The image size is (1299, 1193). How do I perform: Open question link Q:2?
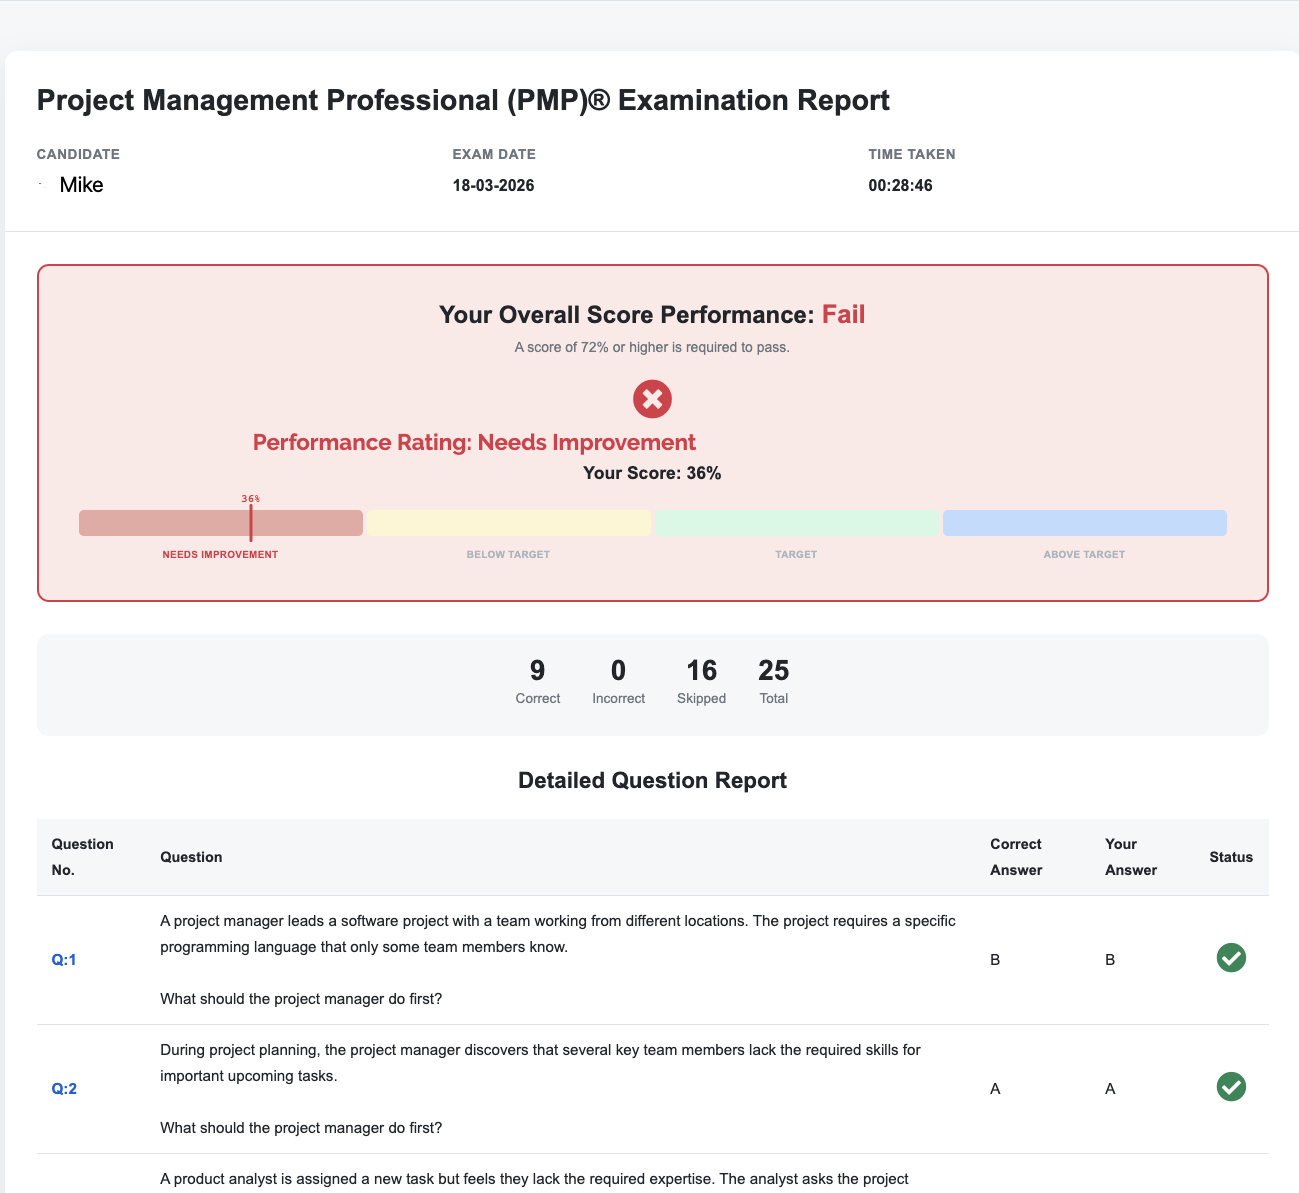(64, 1089)
